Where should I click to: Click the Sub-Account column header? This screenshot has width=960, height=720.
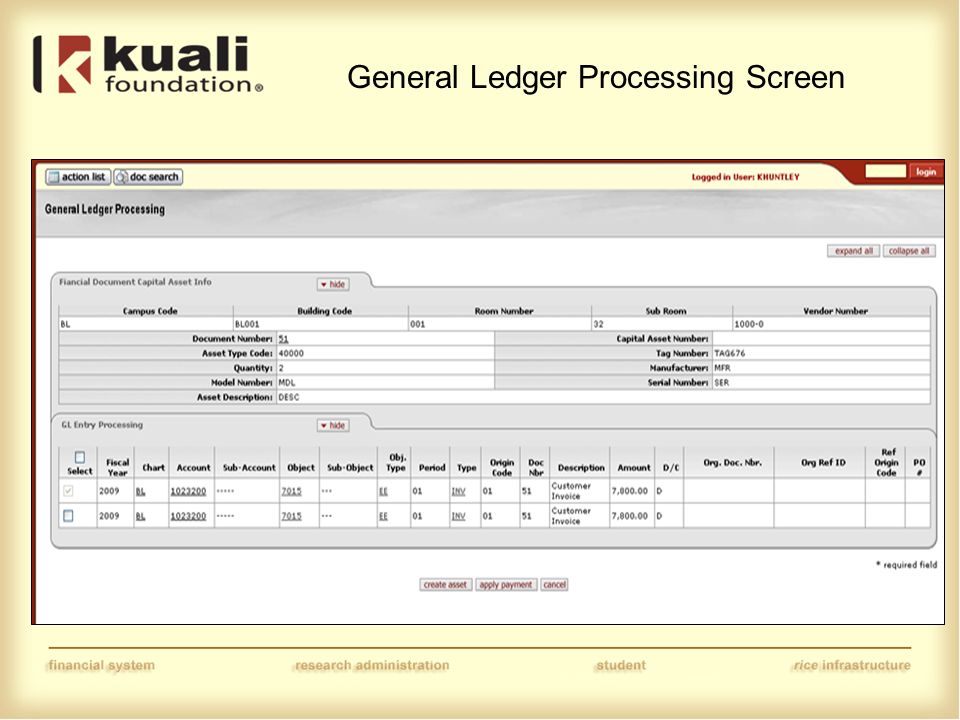tap(249, 467)
